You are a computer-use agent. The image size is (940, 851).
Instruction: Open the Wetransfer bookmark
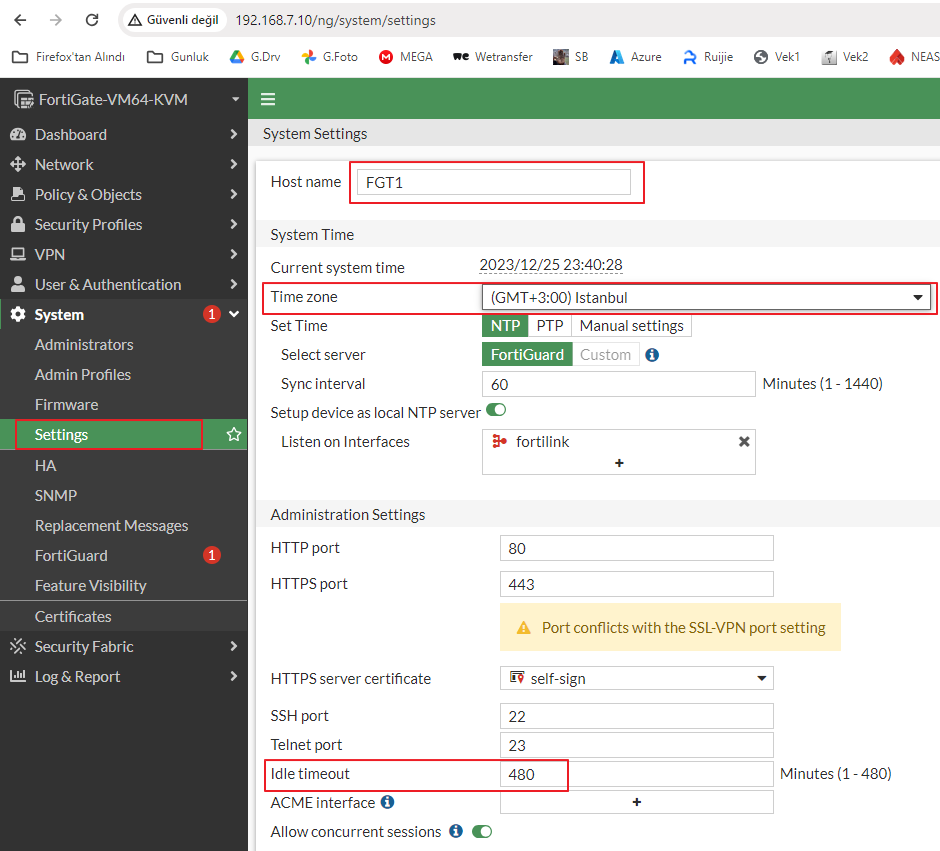[493, 57]
